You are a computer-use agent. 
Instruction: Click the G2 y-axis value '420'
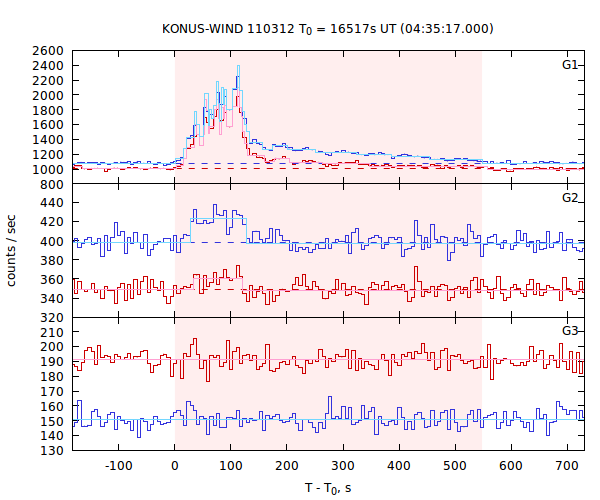(x=52, y=221)
